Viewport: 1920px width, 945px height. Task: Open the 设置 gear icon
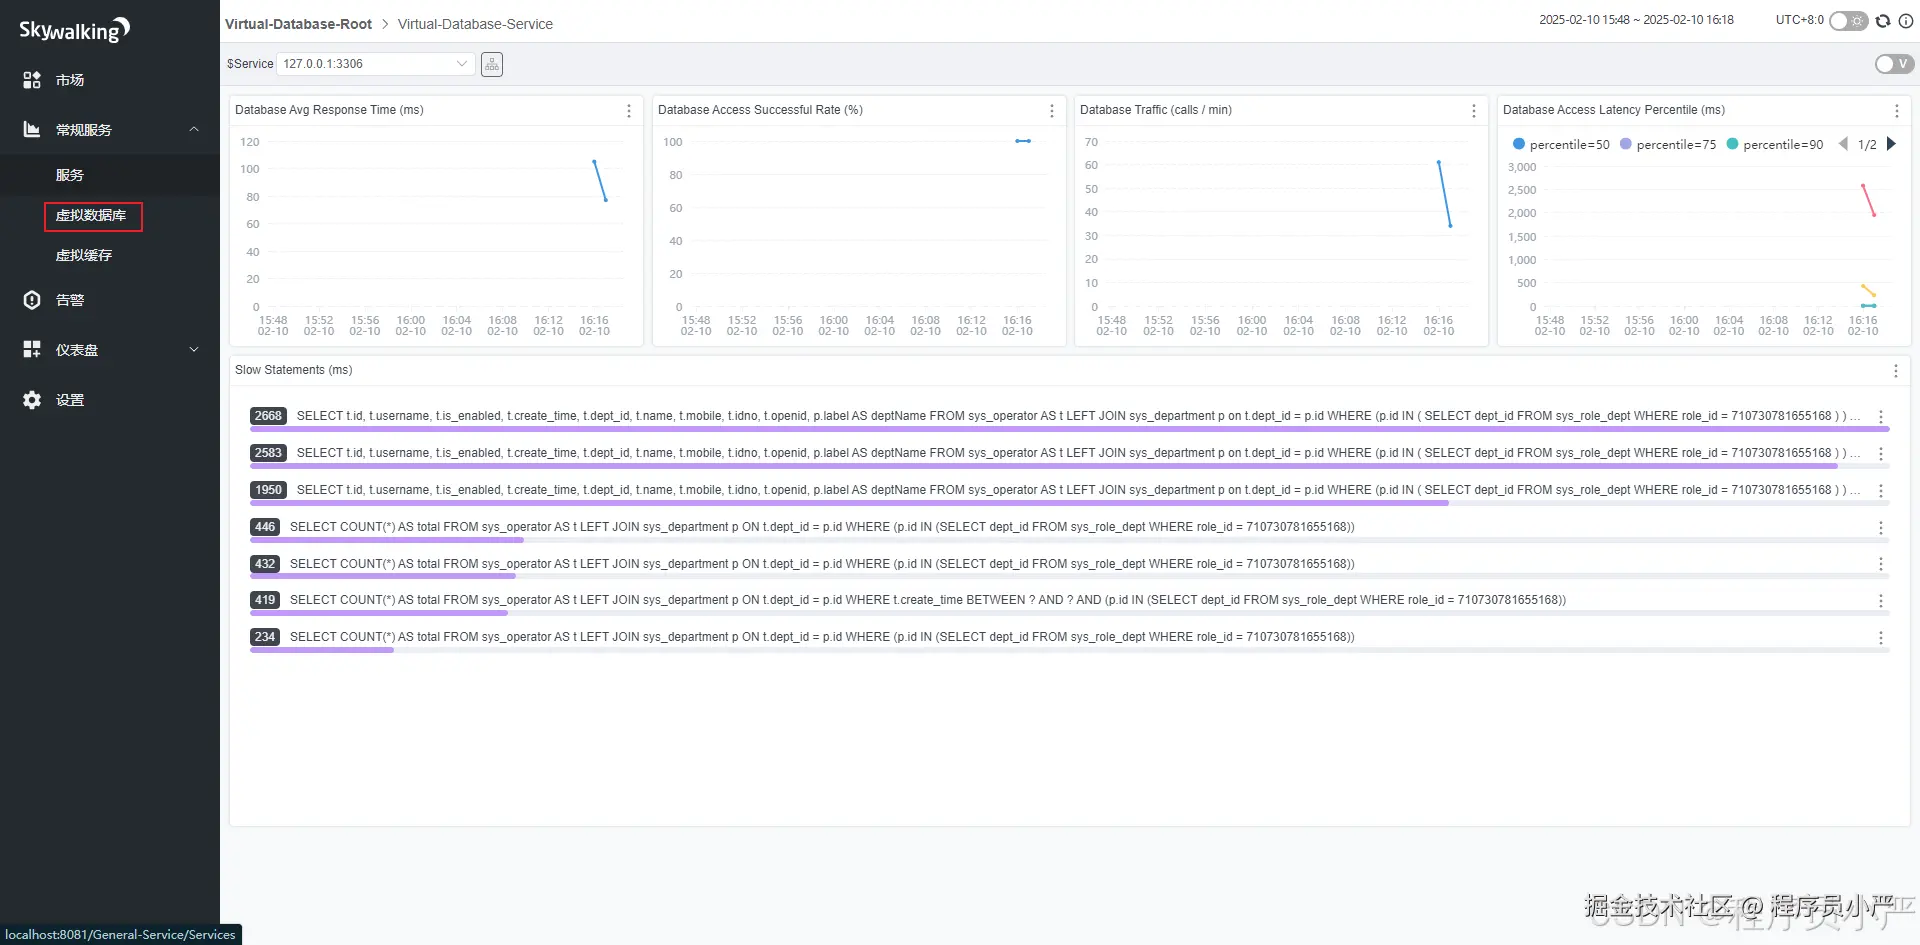point(32,400)
